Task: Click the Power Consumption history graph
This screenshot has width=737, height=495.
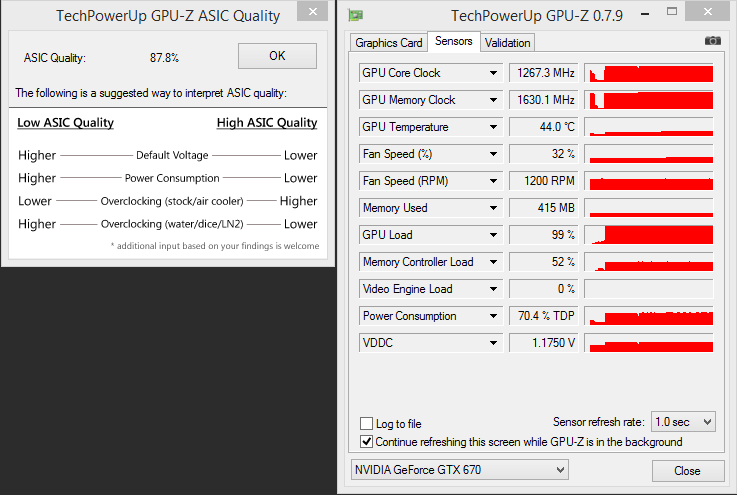Action: (x=649, y=316)
